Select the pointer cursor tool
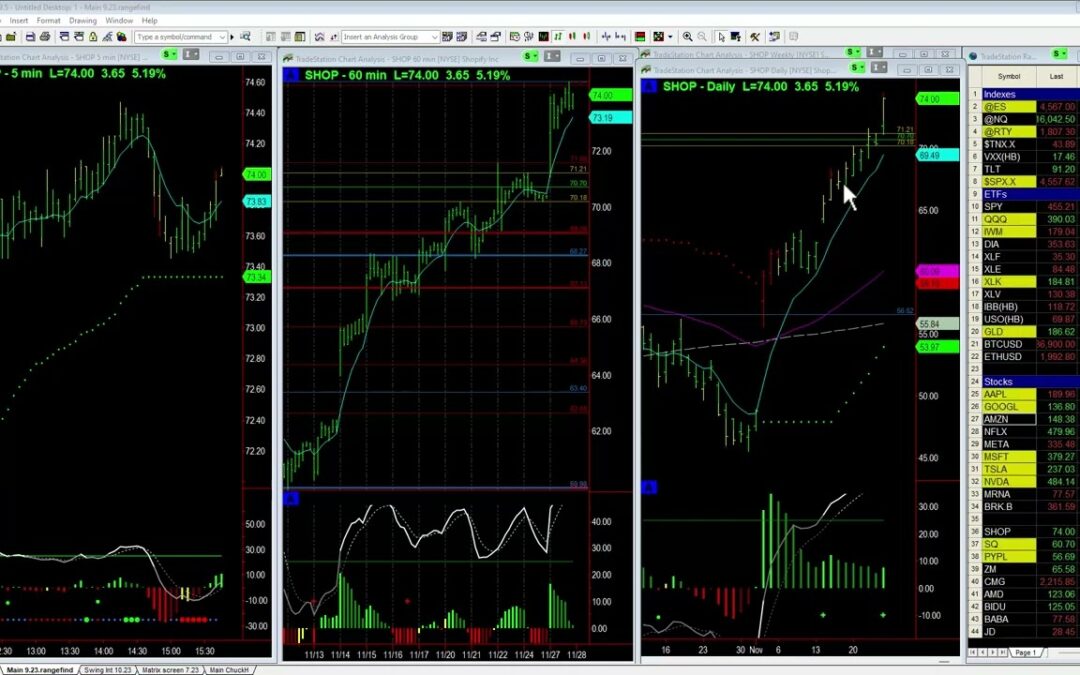 [721, 36]
